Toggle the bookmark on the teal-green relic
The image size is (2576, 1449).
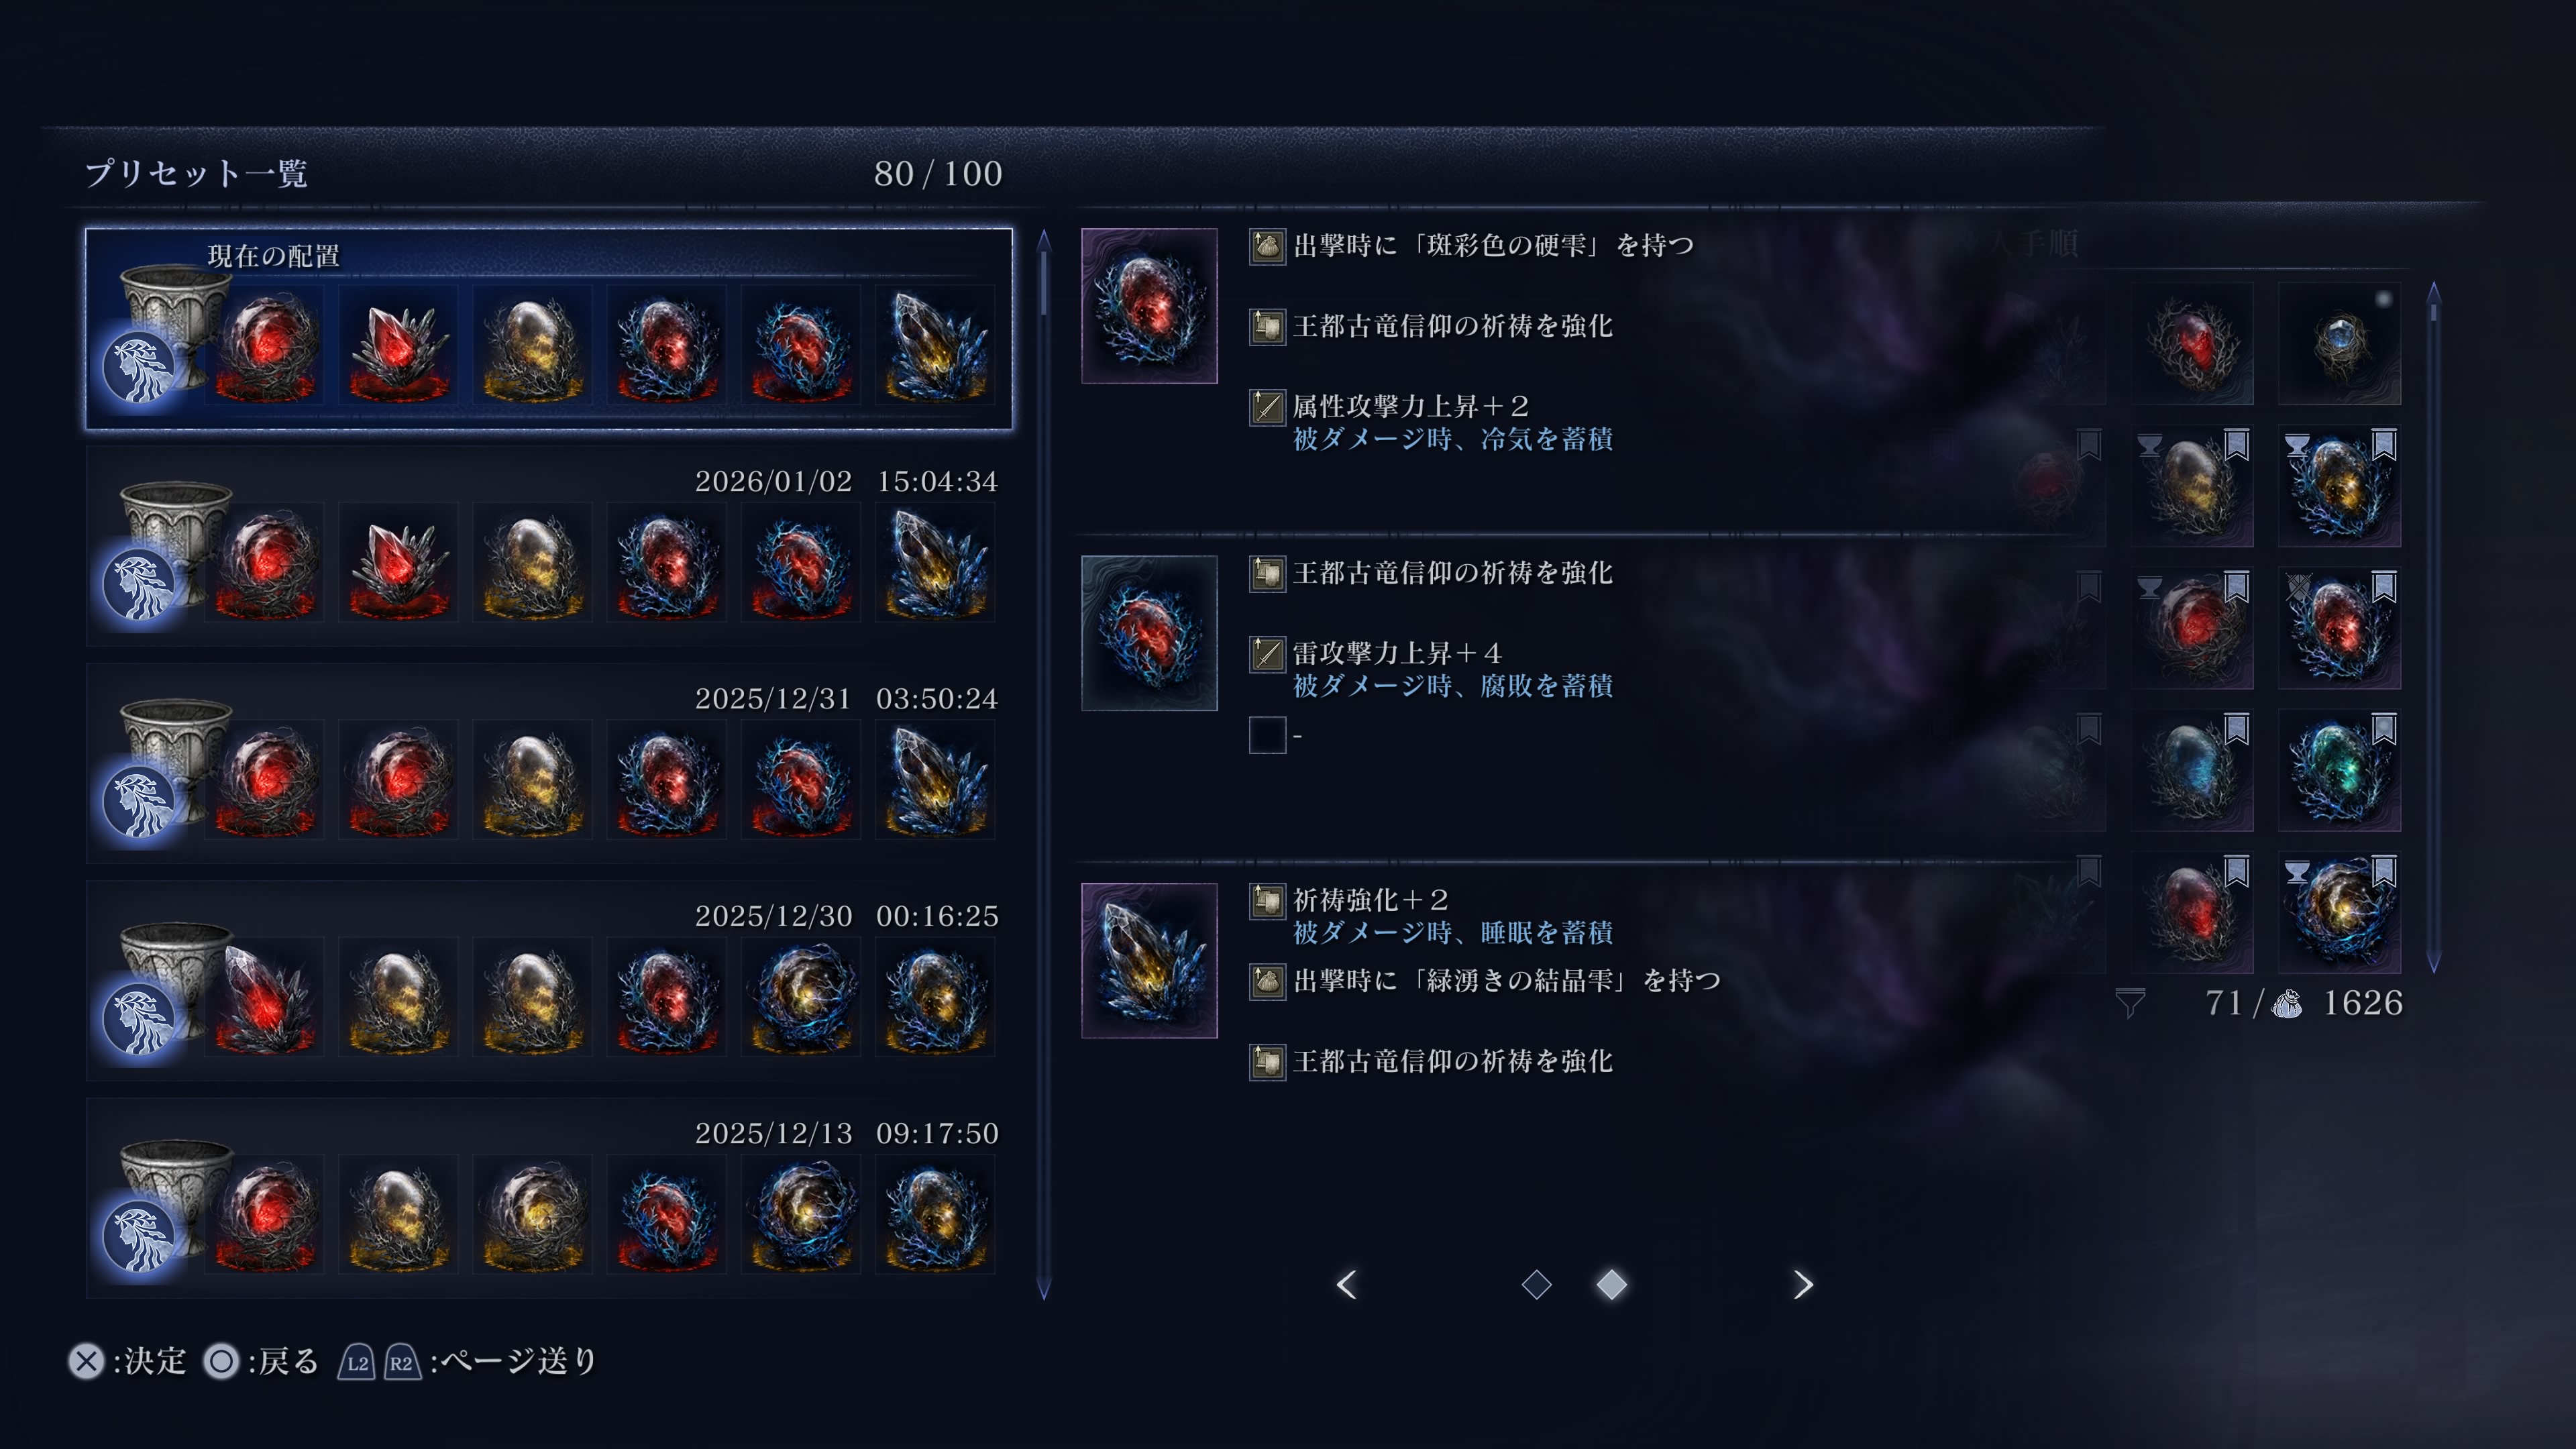[2384, 729]
